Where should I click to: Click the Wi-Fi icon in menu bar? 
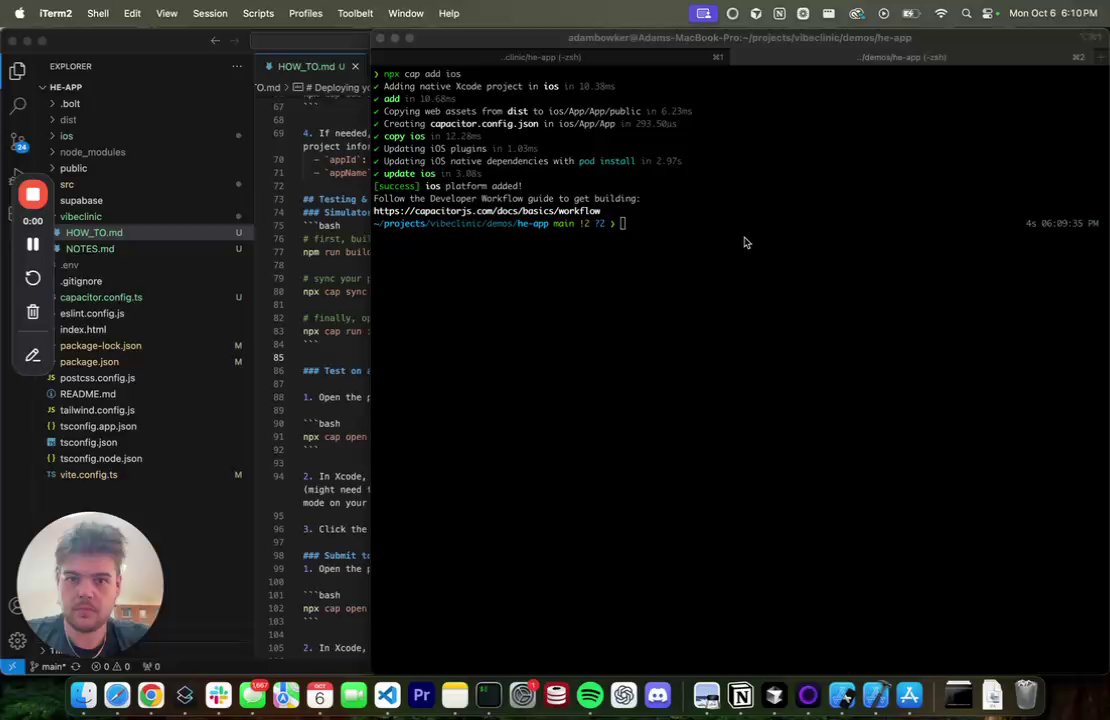point(941,13)
